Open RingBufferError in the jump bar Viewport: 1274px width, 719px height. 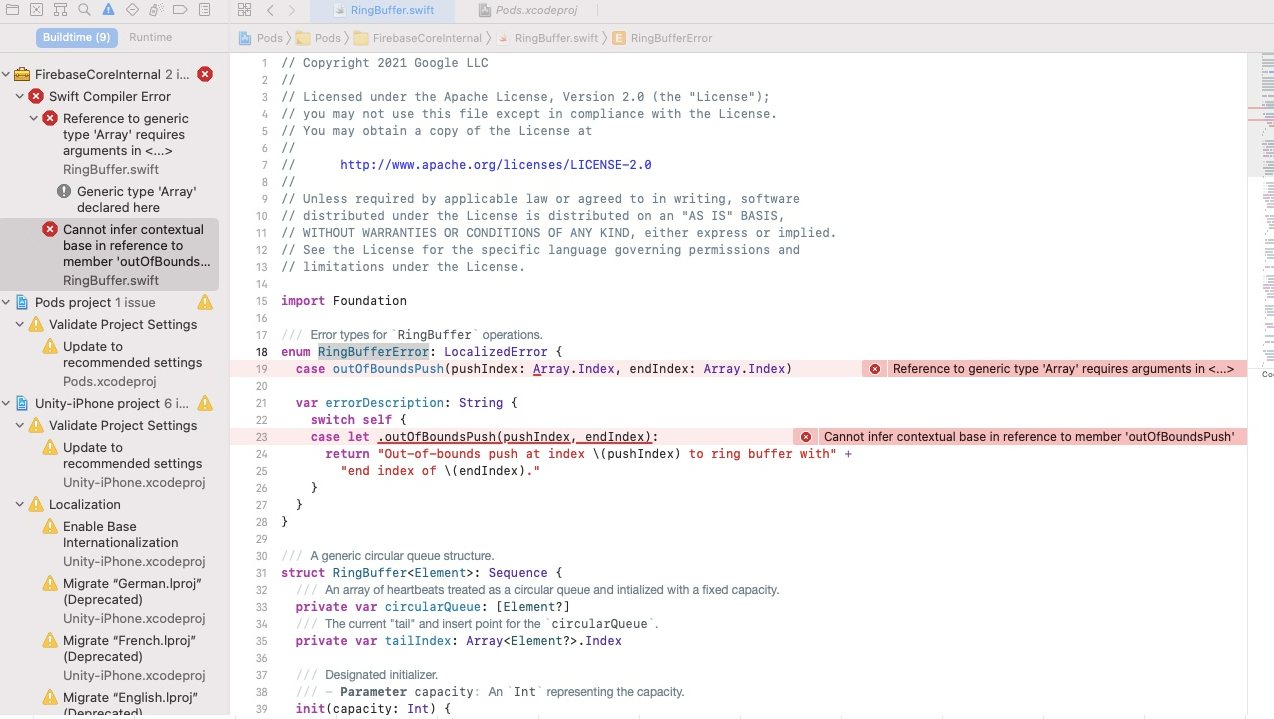point(668,38)
